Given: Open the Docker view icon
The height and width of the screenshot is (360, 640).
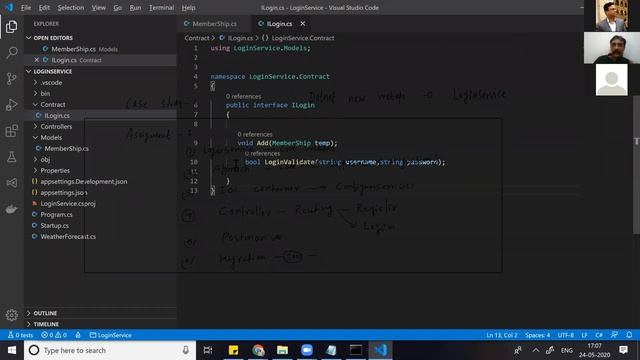Looking at the screenshot, I should pyautogui.click(x=11, y=209).
